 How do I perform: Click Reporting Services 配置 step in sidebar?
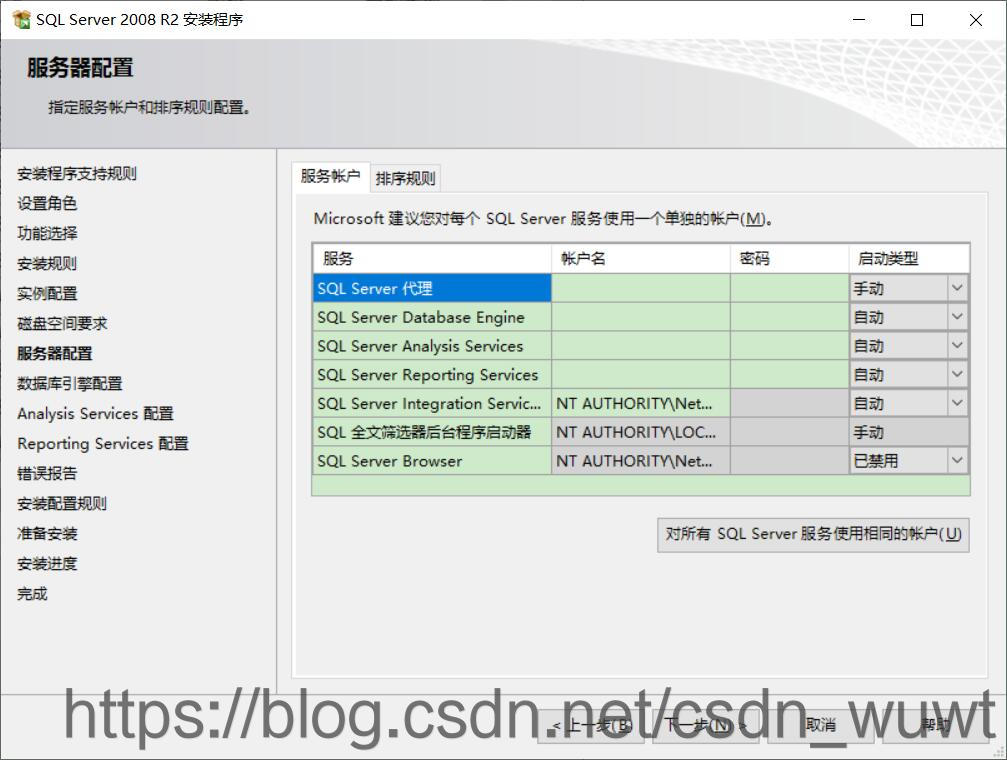pos(103,443)
